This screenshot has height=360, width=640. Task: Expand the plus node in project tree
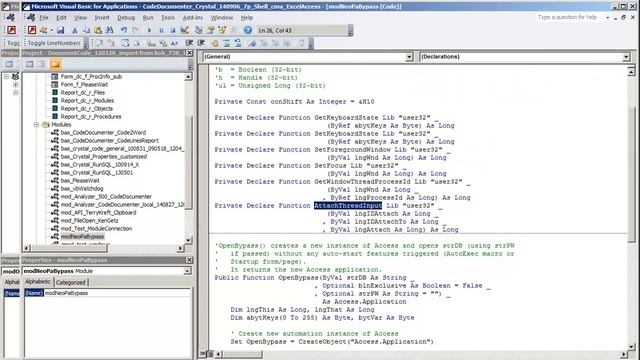pos(16,84)
